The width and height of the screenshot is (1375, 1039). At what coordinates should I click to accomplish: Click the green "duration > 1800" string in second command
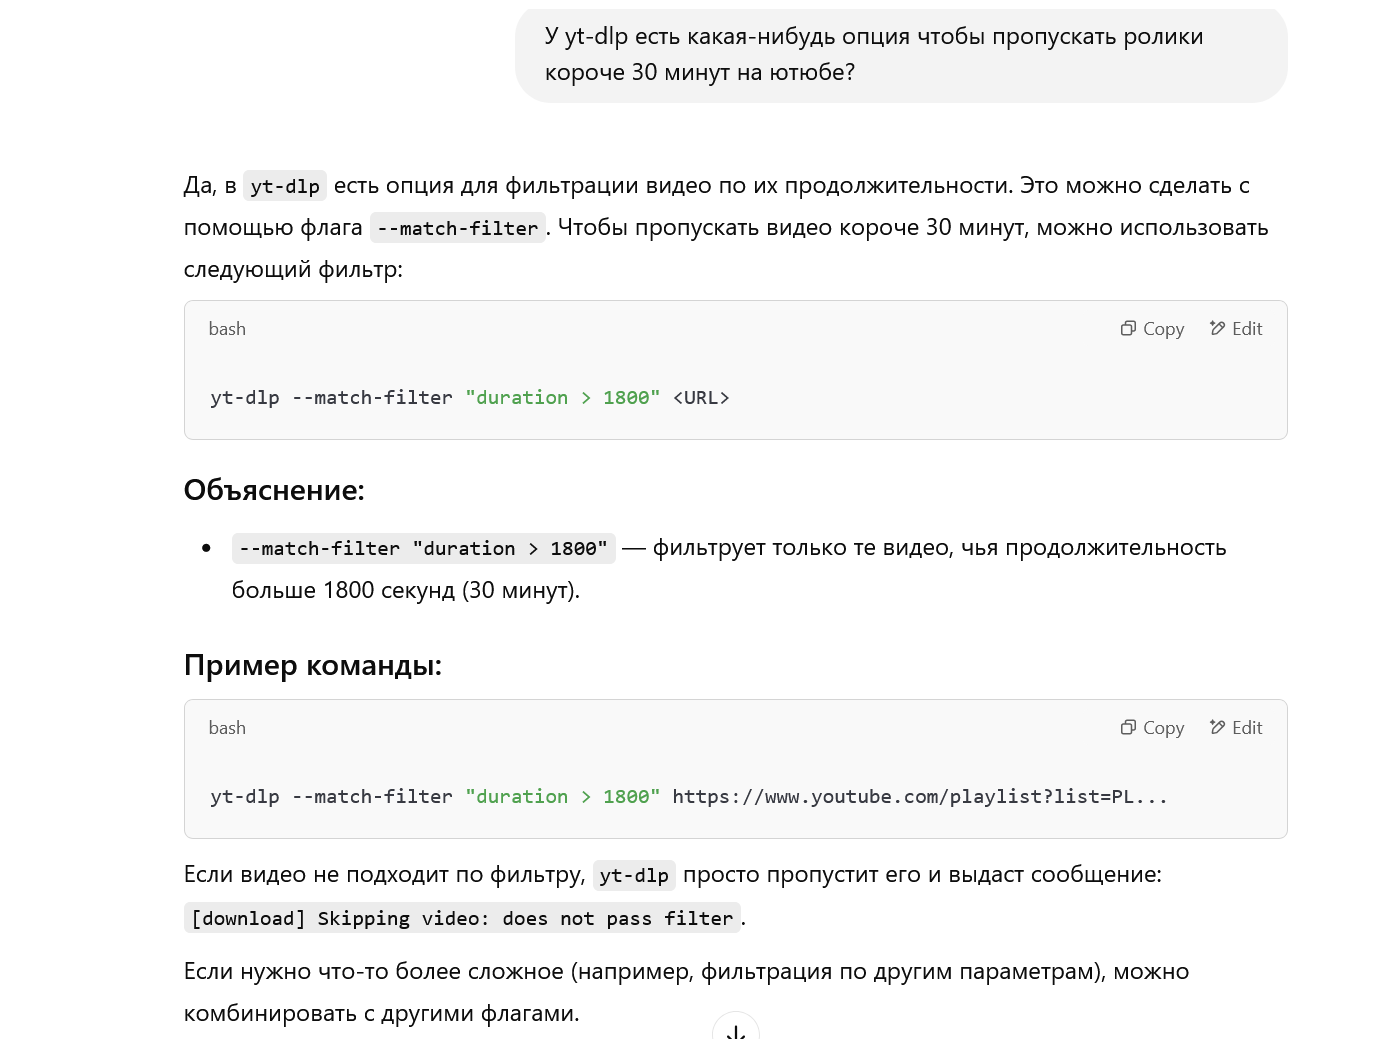563,797
